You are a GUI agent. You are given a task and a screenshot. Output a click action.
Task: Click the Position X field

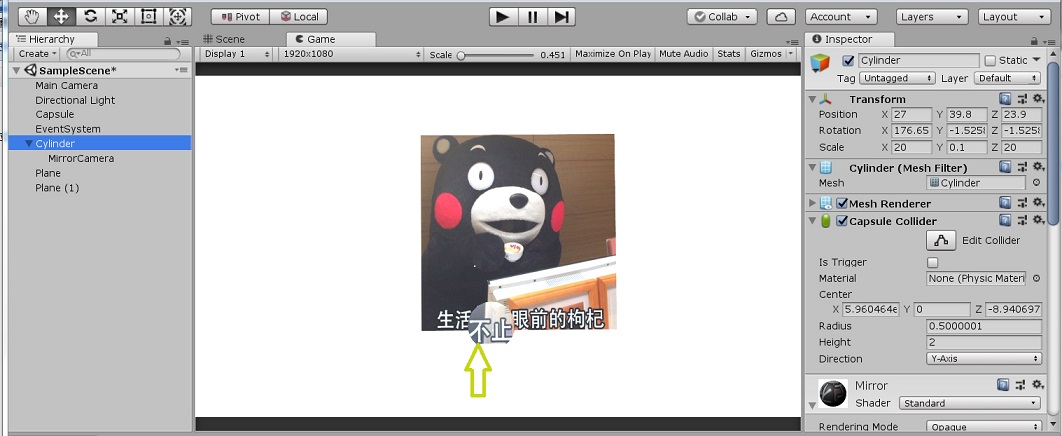(911, 114)
